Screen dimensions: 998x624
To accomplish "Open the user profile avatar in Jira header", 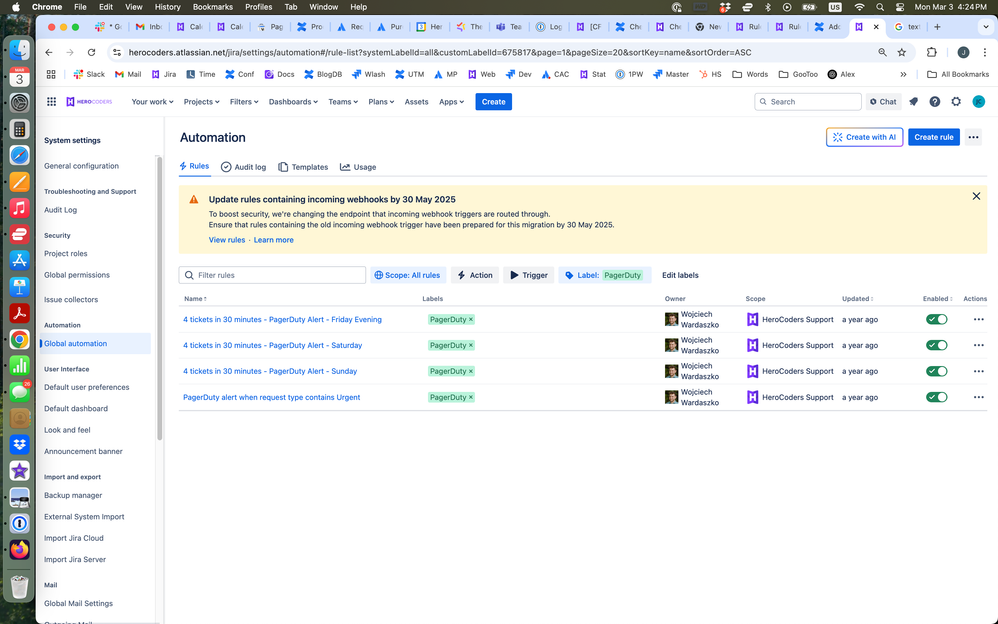I will coord(979,102).
